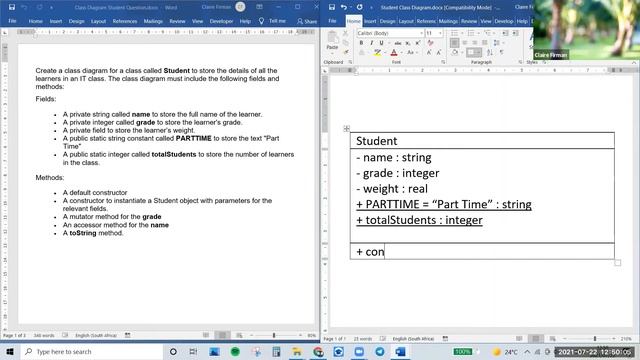Screen dimensions: 640x360
Task: Toggle Italic formatting
Action: click(x=371, y=43)
